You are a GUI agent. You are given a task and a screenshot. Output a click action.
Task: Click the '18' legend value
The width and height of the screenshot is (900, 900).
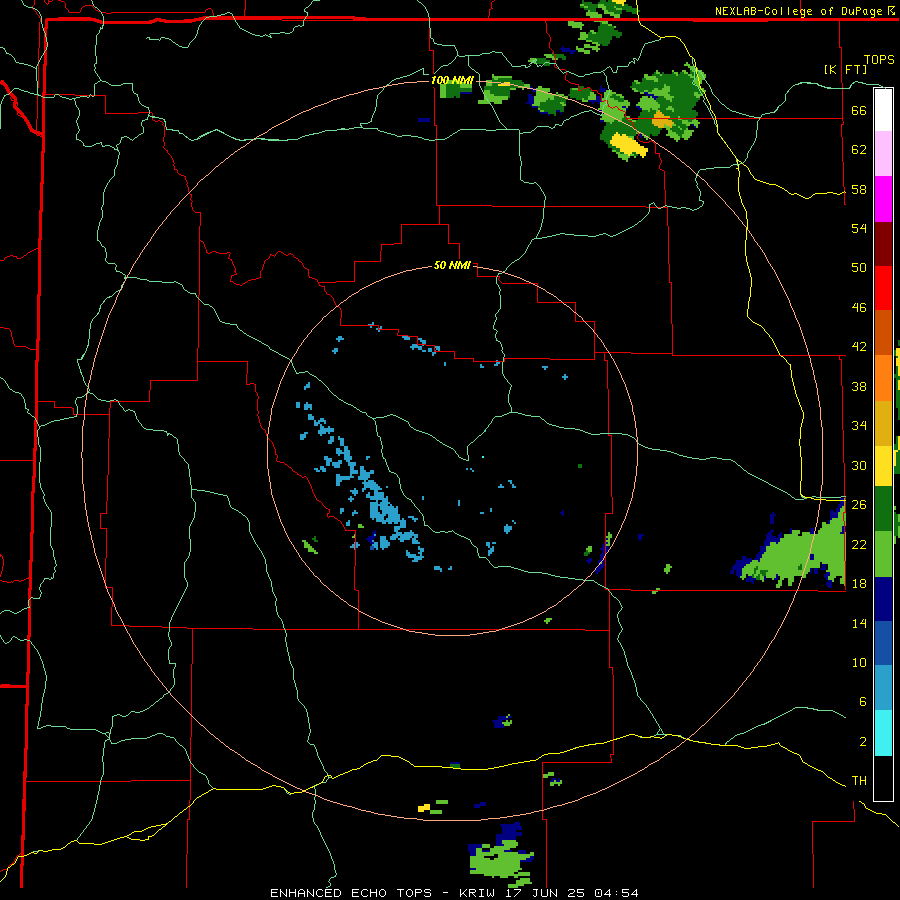[859, 584]
